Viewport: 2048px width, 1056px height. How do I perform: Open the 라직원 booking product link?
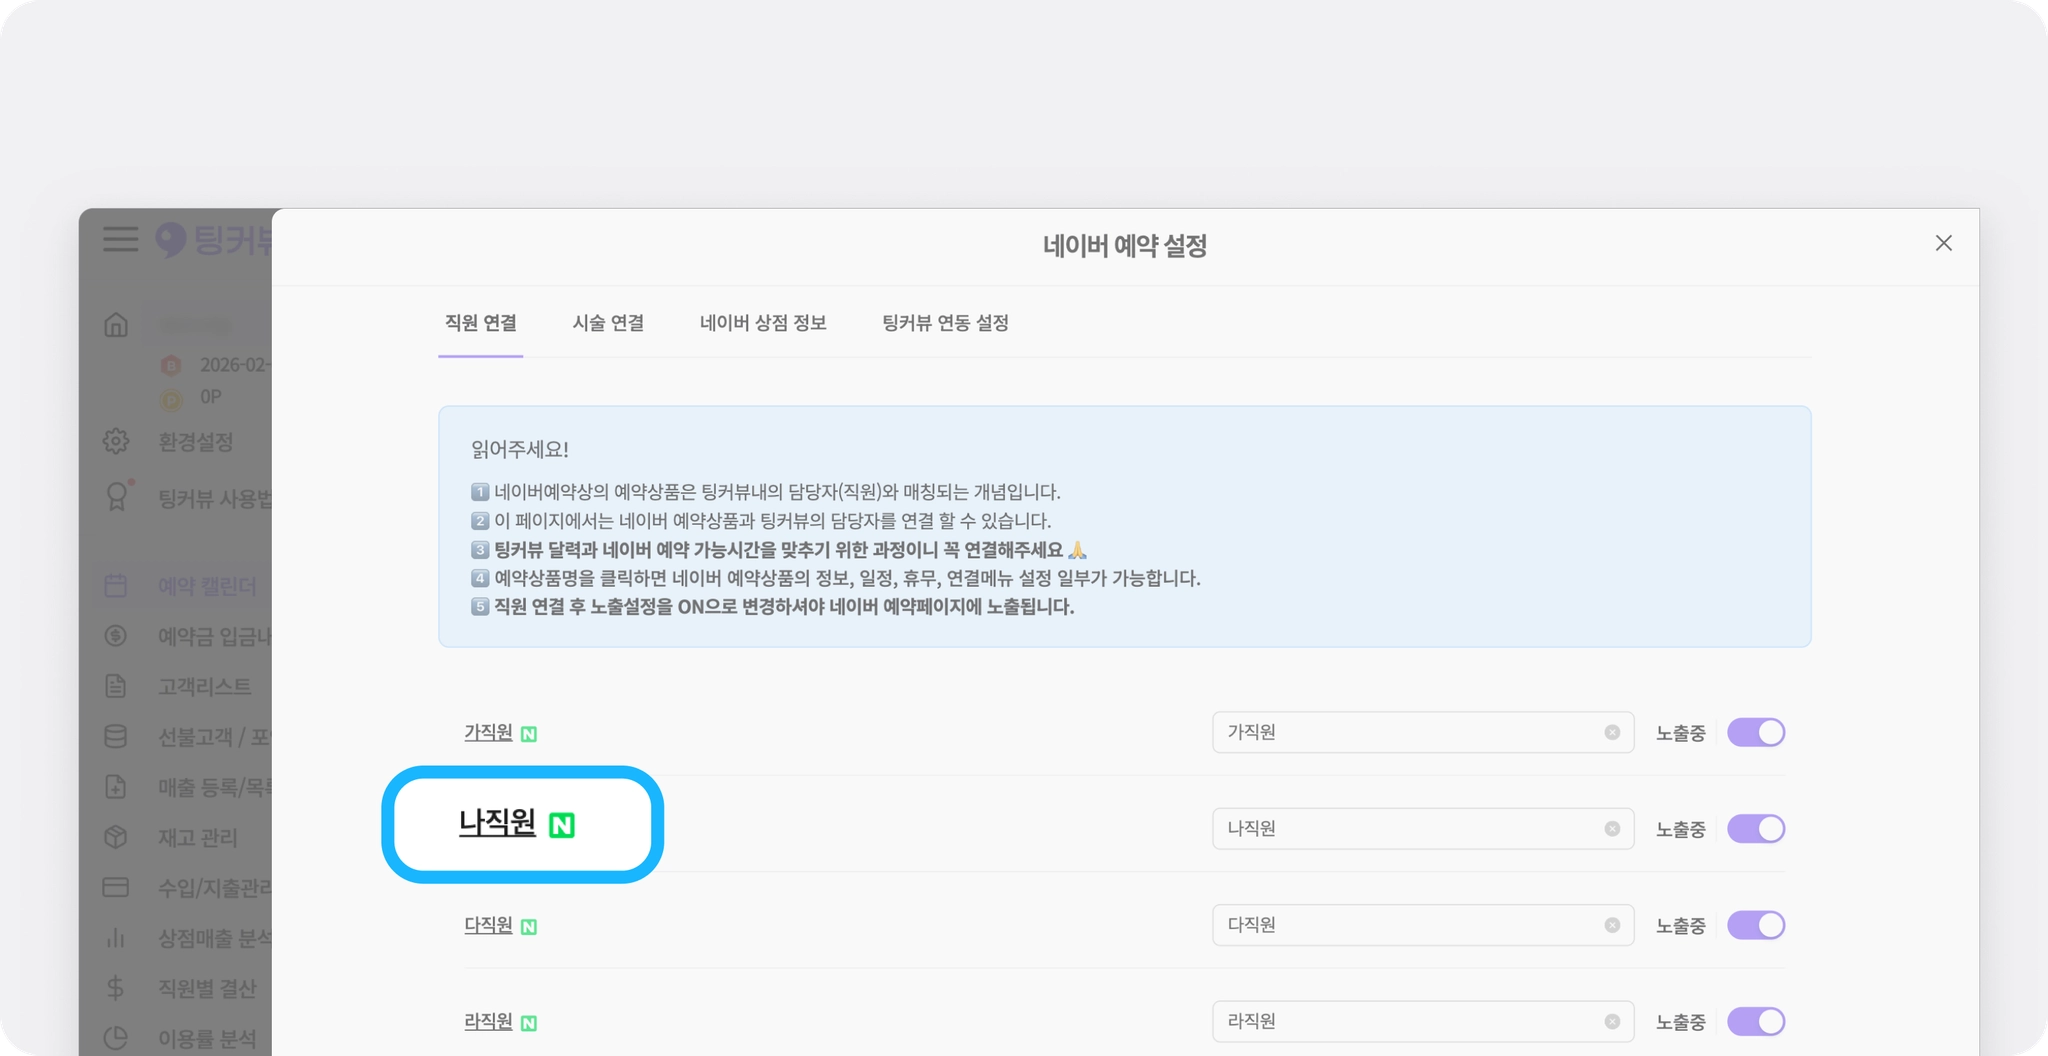click(x=488, y=1021)
